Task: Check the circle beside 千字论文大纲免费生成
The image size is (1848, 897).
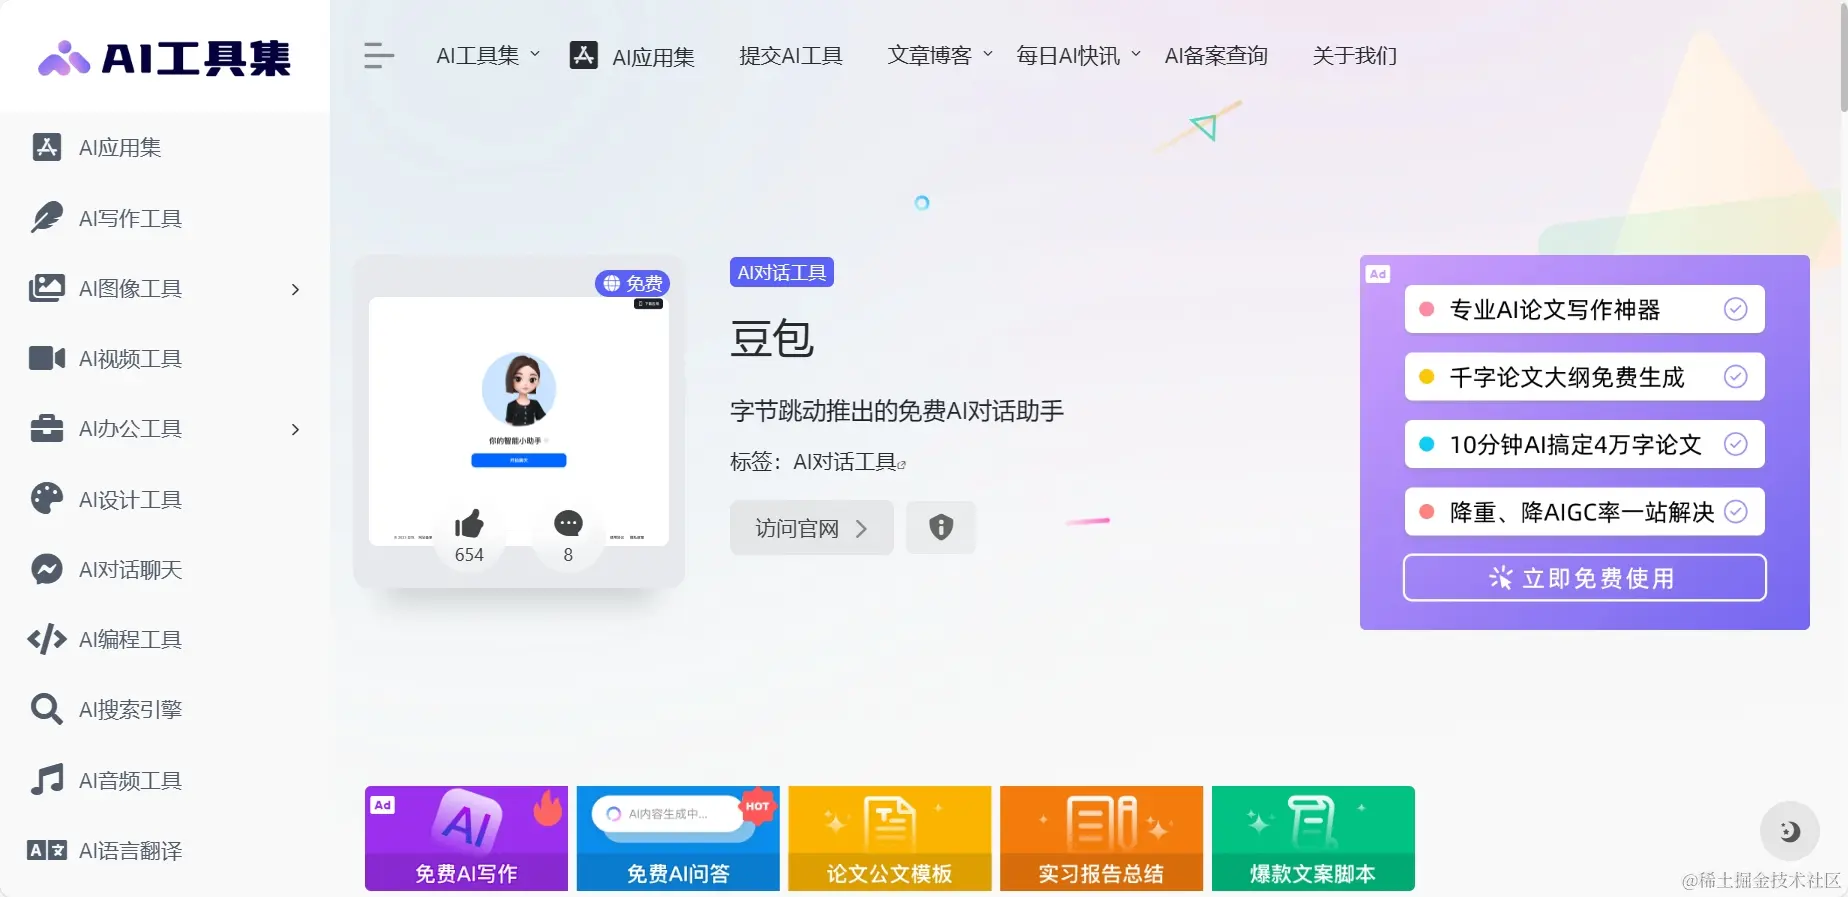Action: tap(1736, 377)
